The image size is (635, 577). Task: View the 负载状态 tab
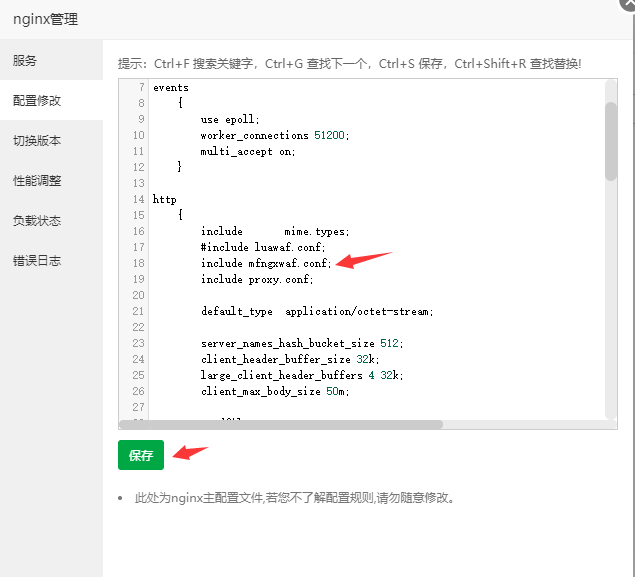(37, 221)
